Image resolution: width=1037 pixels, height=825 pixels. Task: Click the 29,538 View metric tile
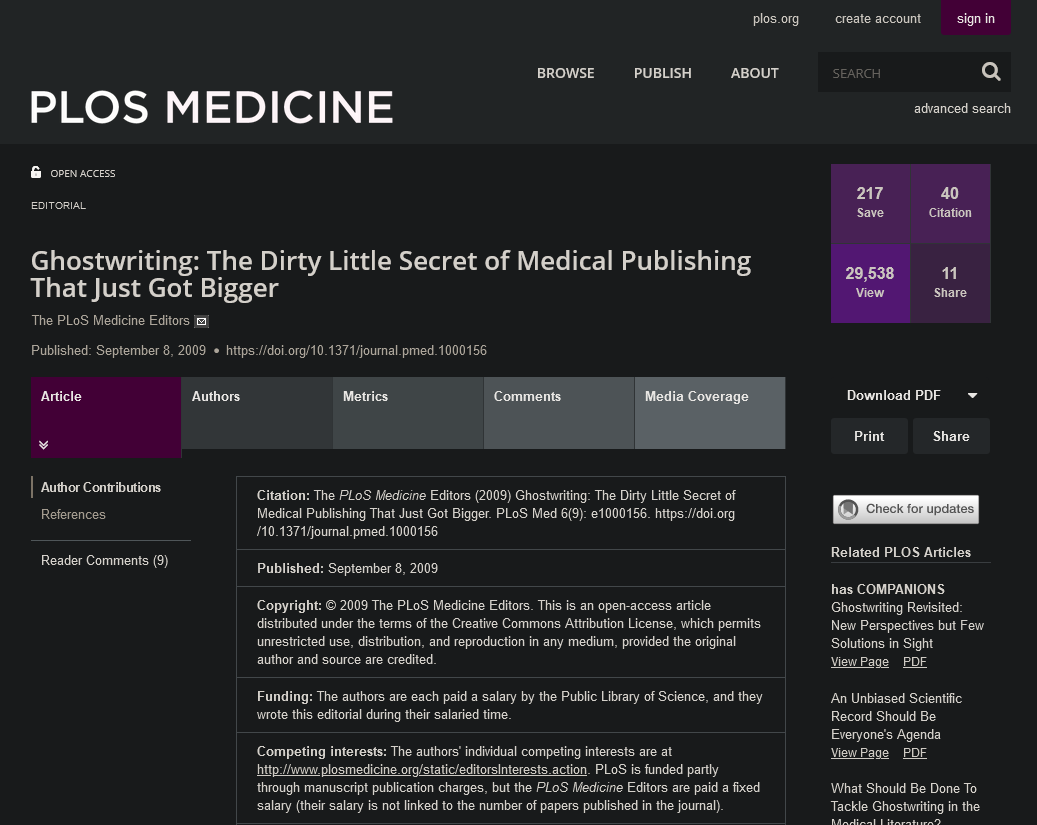click(x=870, y=283)
